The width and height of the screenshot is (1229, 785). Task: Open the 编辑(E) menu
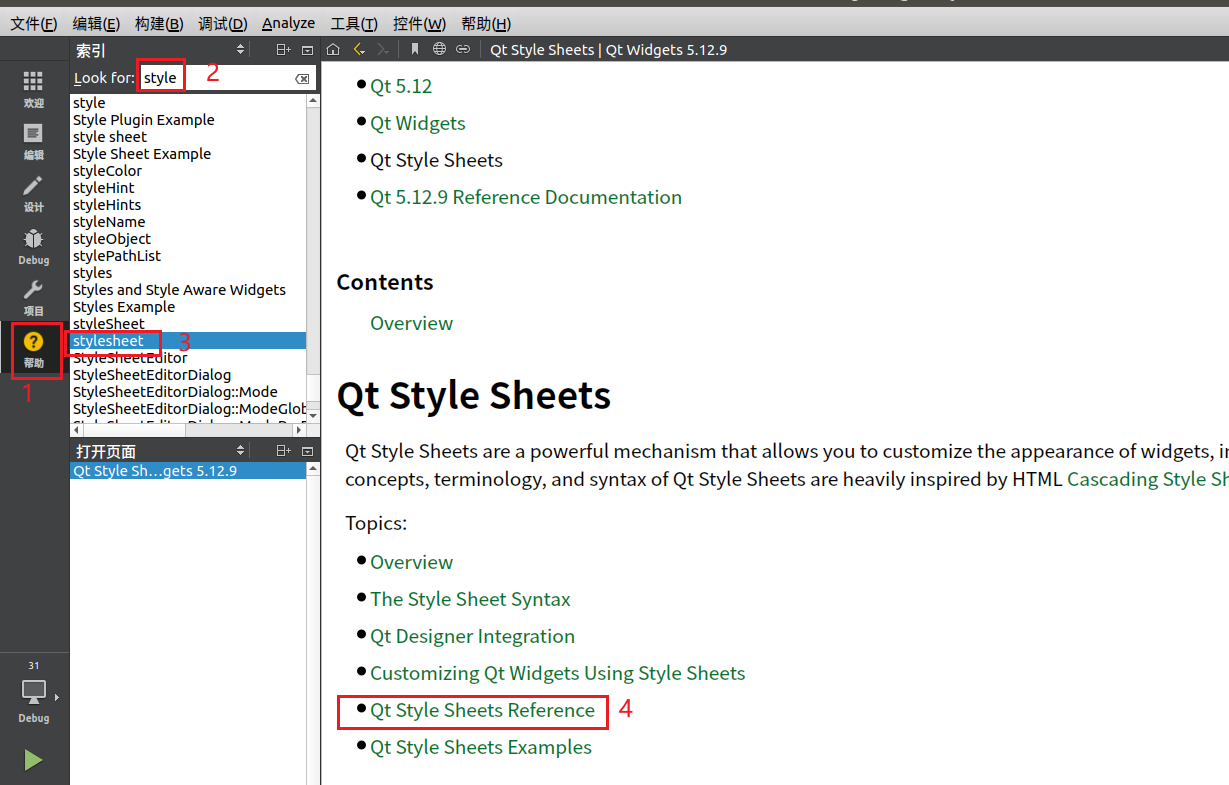[96, 23]
